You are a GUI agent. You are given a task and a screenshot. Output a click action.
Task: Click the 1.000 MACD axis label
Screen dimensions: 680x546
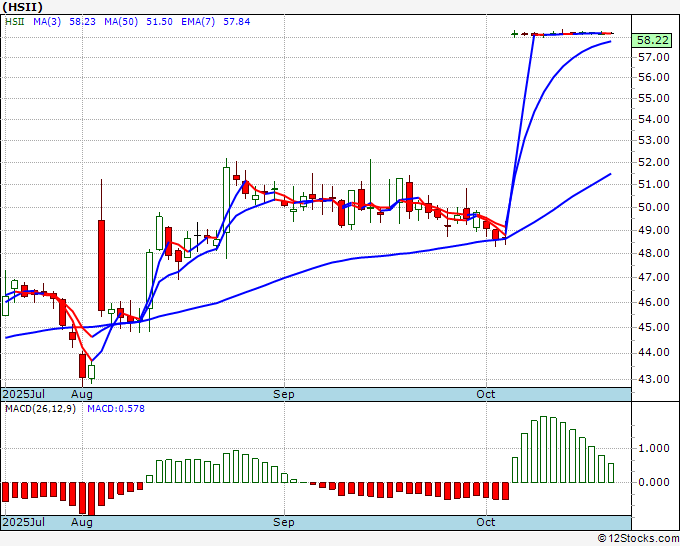click(x=654, y=448)
